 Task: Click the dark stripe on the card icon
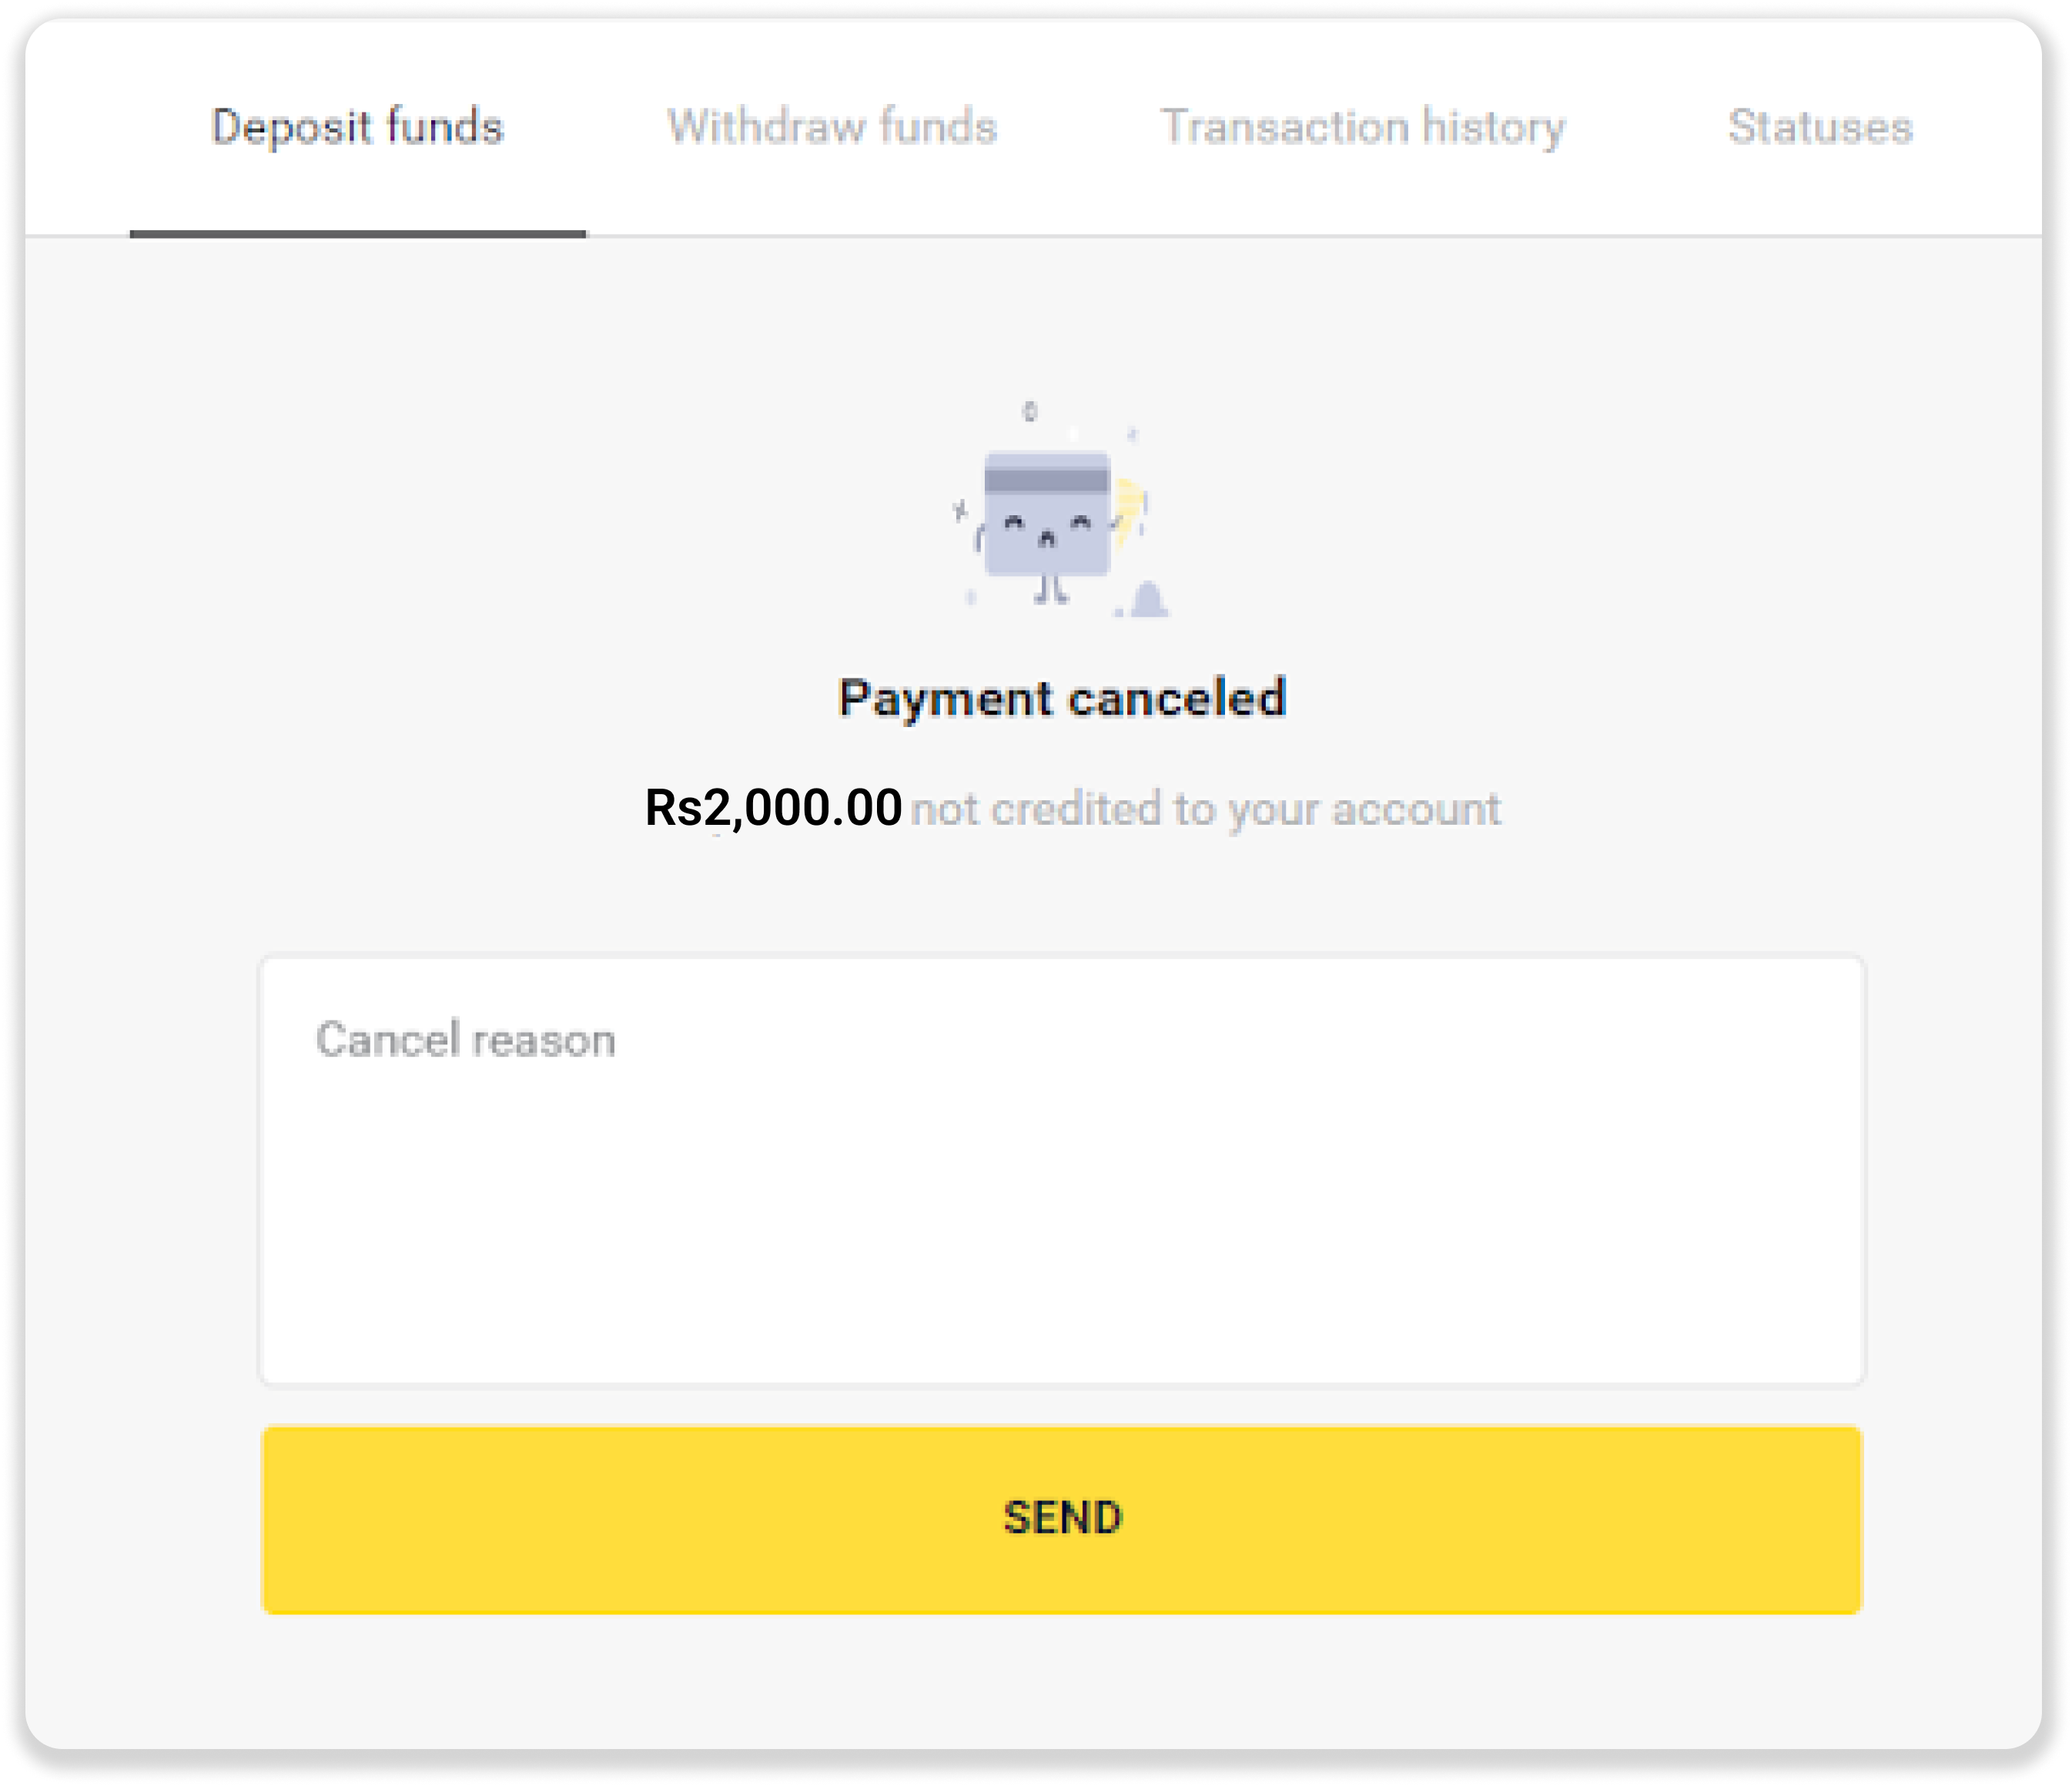[x=1047, y=481]
